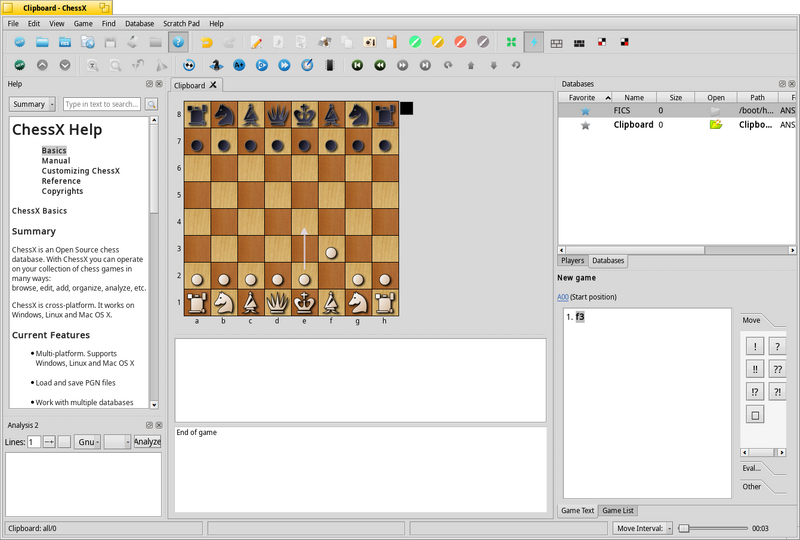Screen dimensions: 800x540
Task: Open the Game menu
Action: pos(83,23)
